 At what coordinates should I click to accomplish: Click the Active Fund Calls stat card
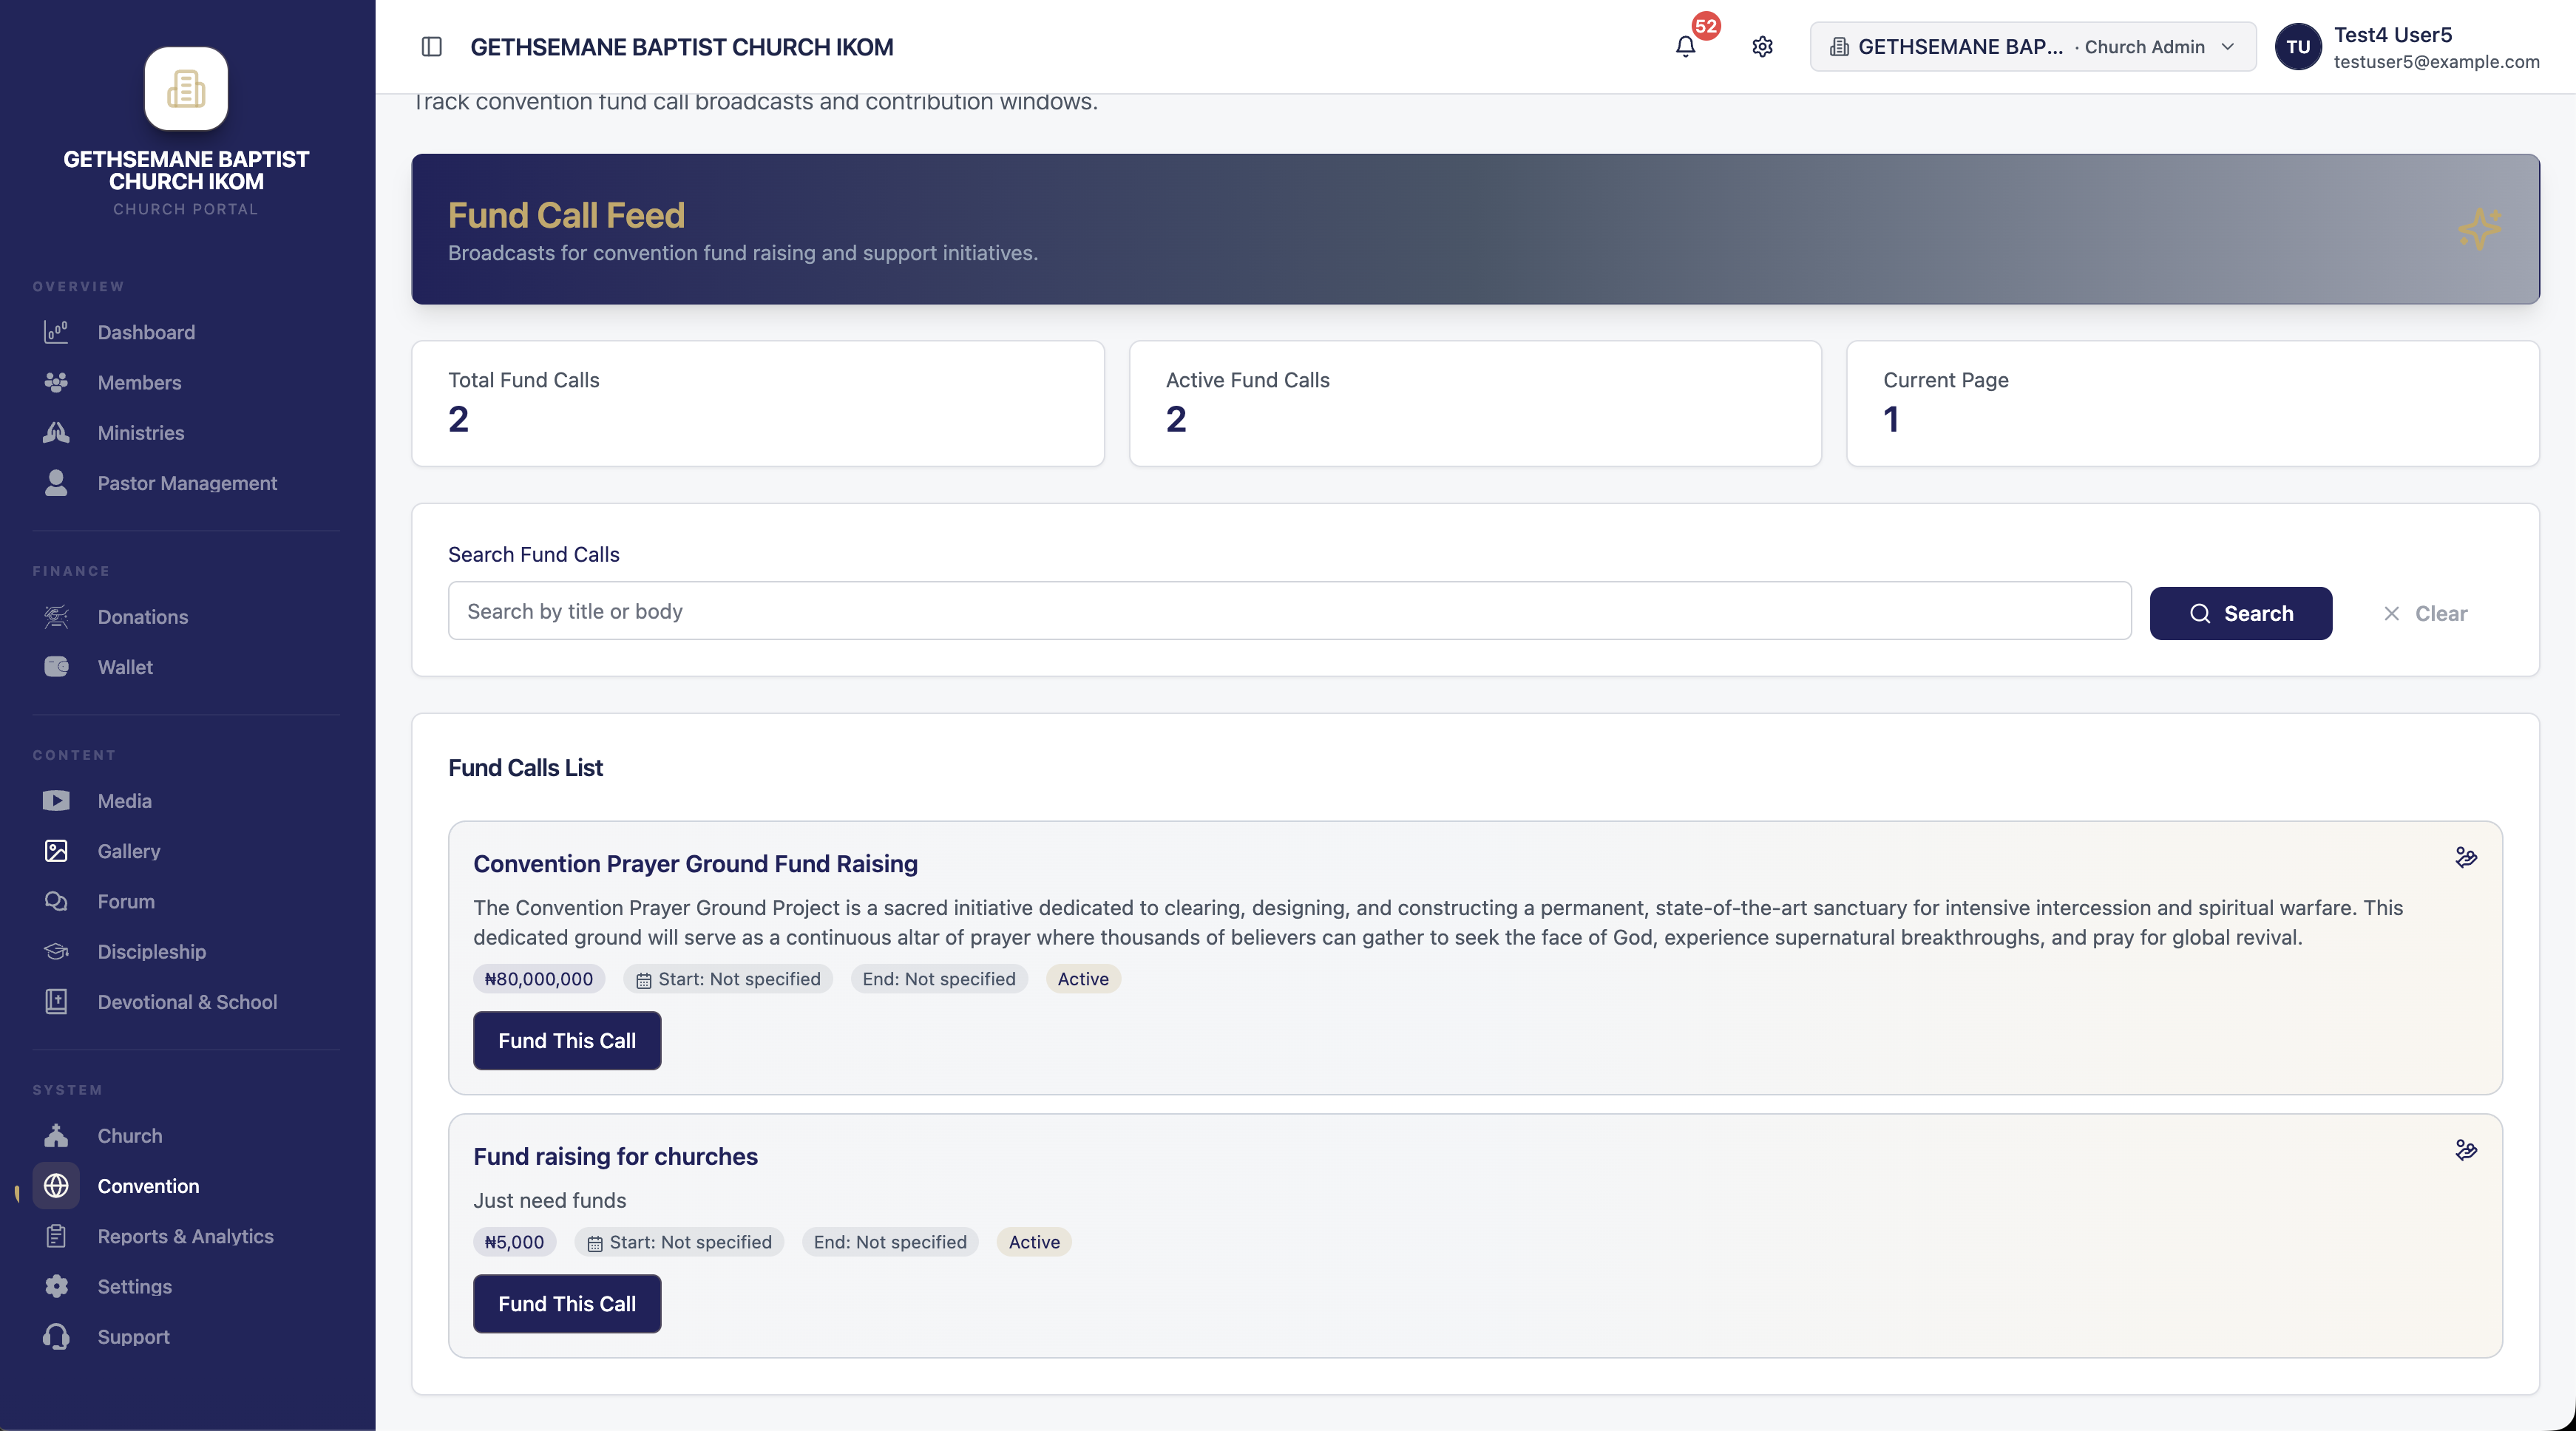pos(1475,403)
